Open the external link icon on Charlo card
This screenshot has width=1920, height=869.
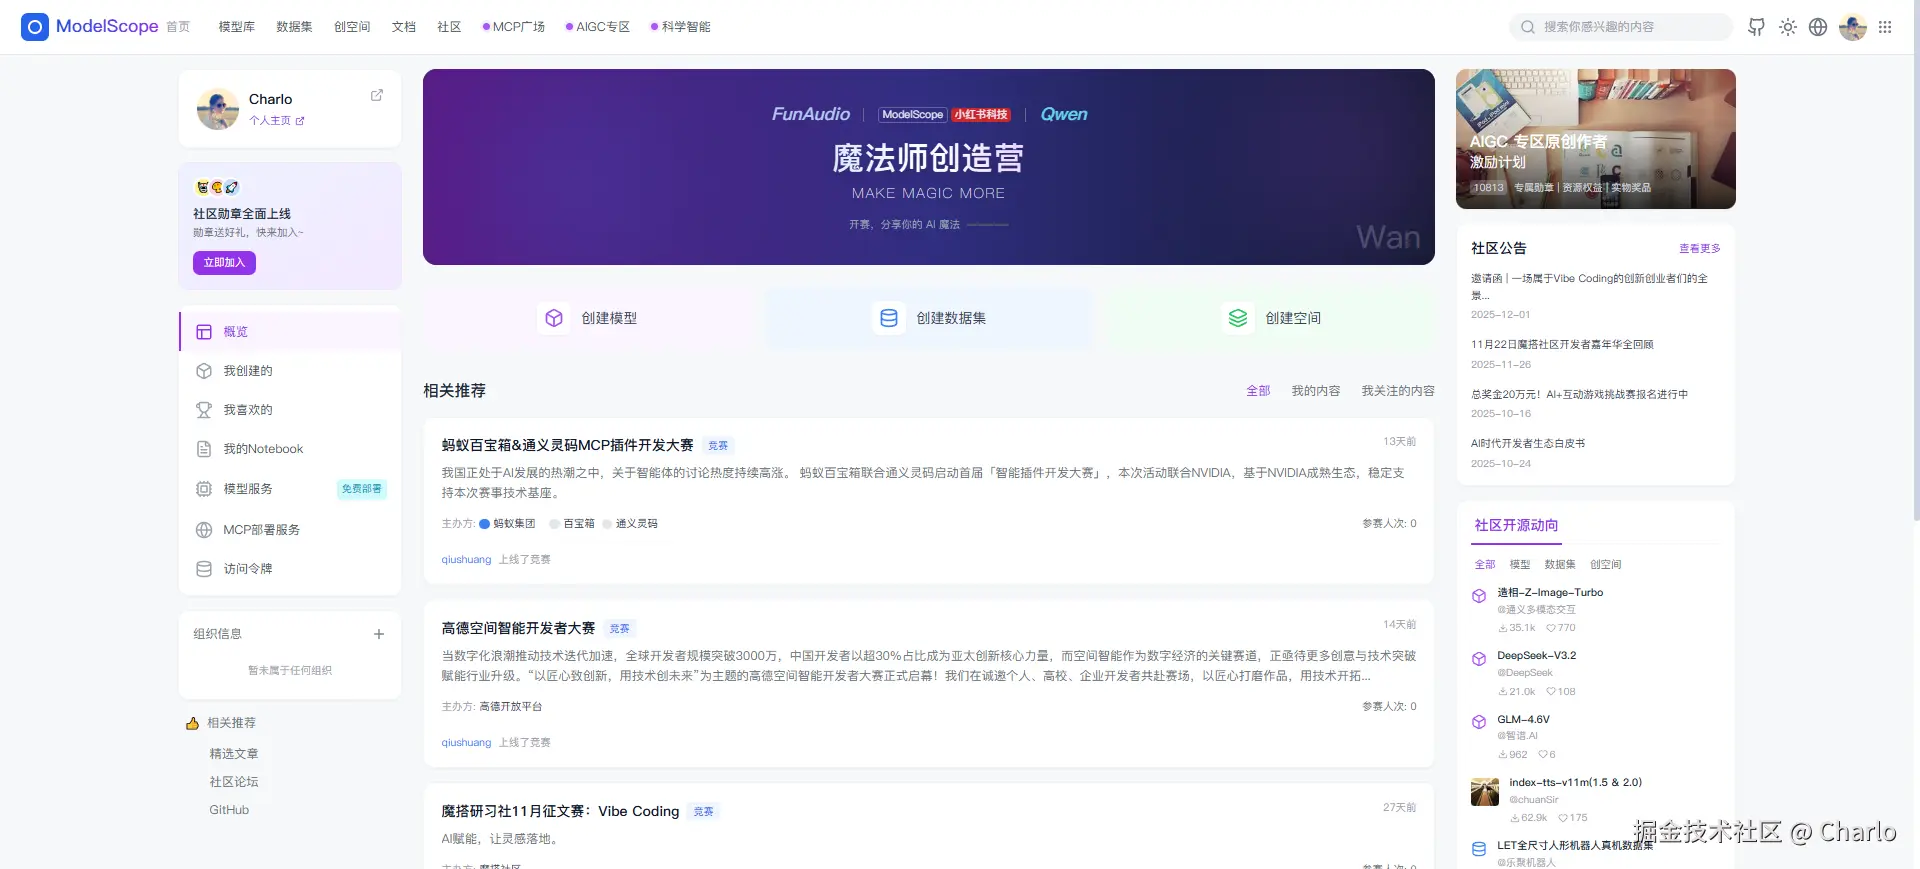tap(377, 95)
